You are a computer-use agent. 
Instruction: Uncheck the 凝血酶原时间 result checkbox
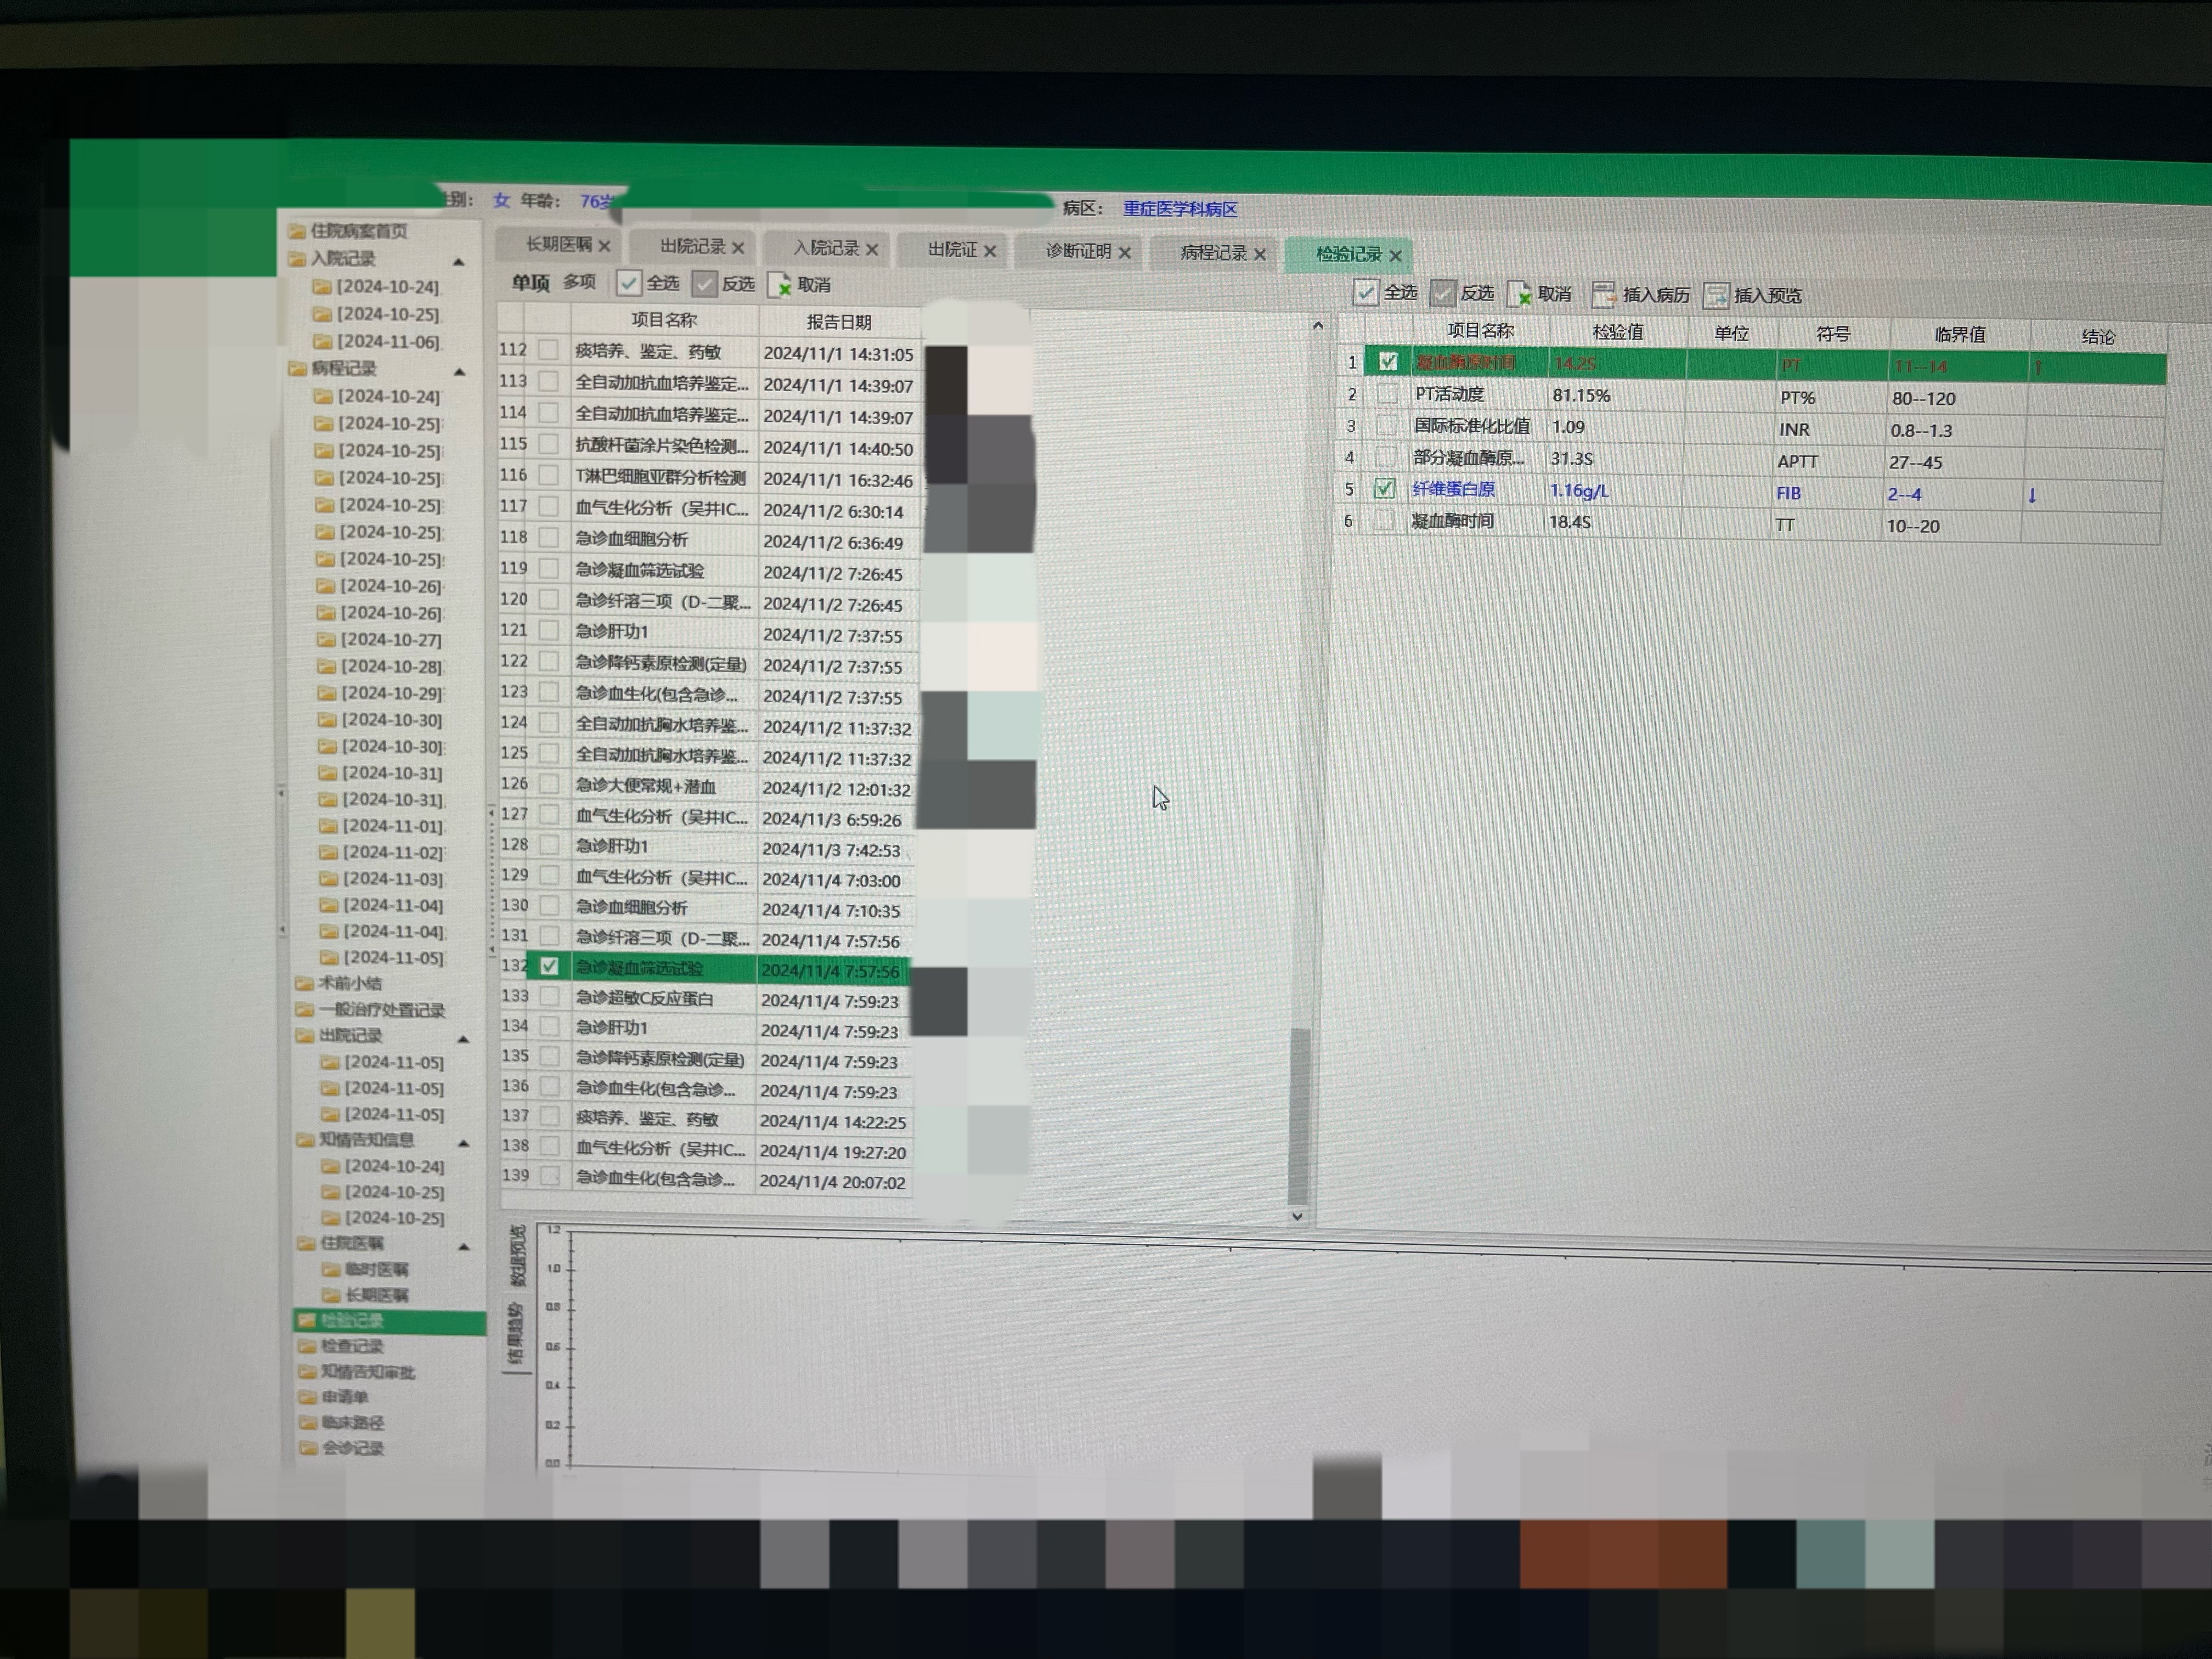[x=1388, y=361]
